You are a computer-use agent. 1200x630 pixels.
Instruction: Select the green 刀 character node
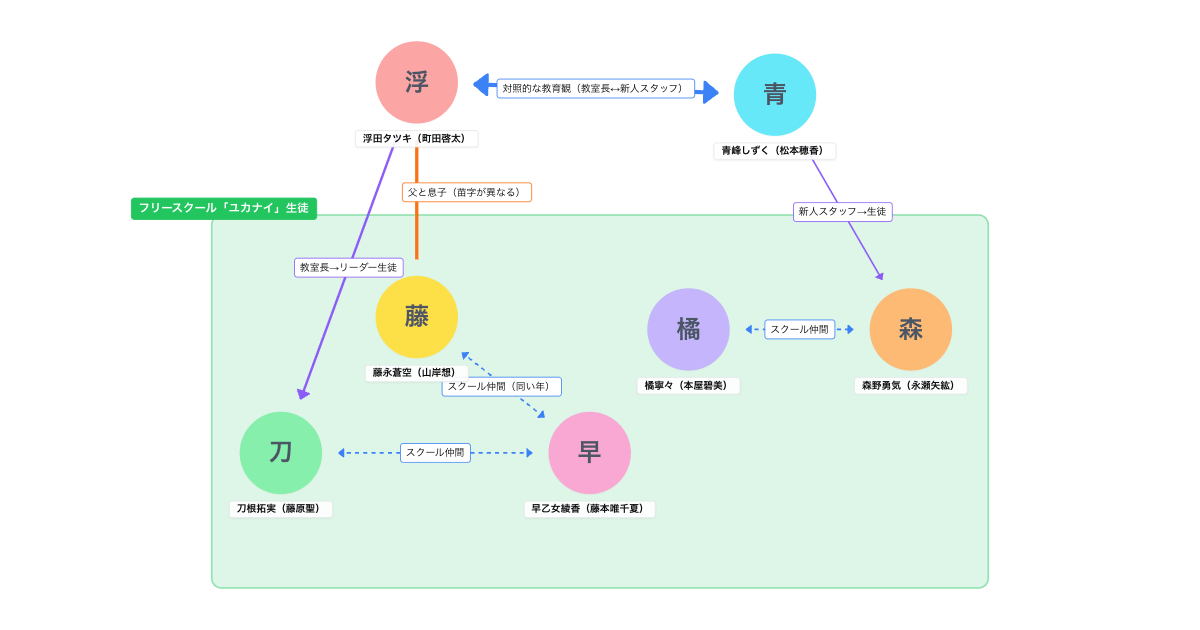click(x=281, y=452)
